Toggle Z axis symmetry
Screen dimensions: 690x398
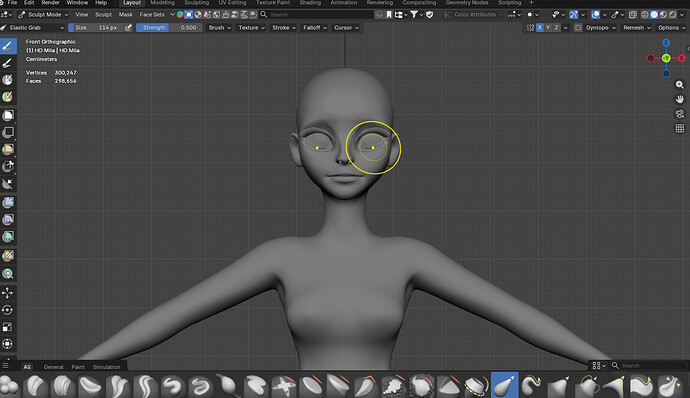click(x=557, y=28)
